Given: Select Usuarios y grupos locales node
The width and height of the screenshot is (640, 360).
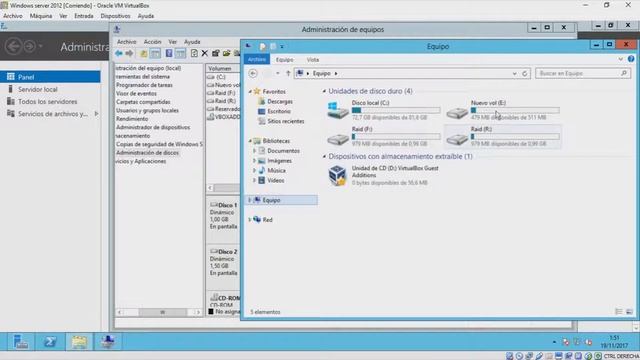Looking at the screenshot, I should 147,110.
